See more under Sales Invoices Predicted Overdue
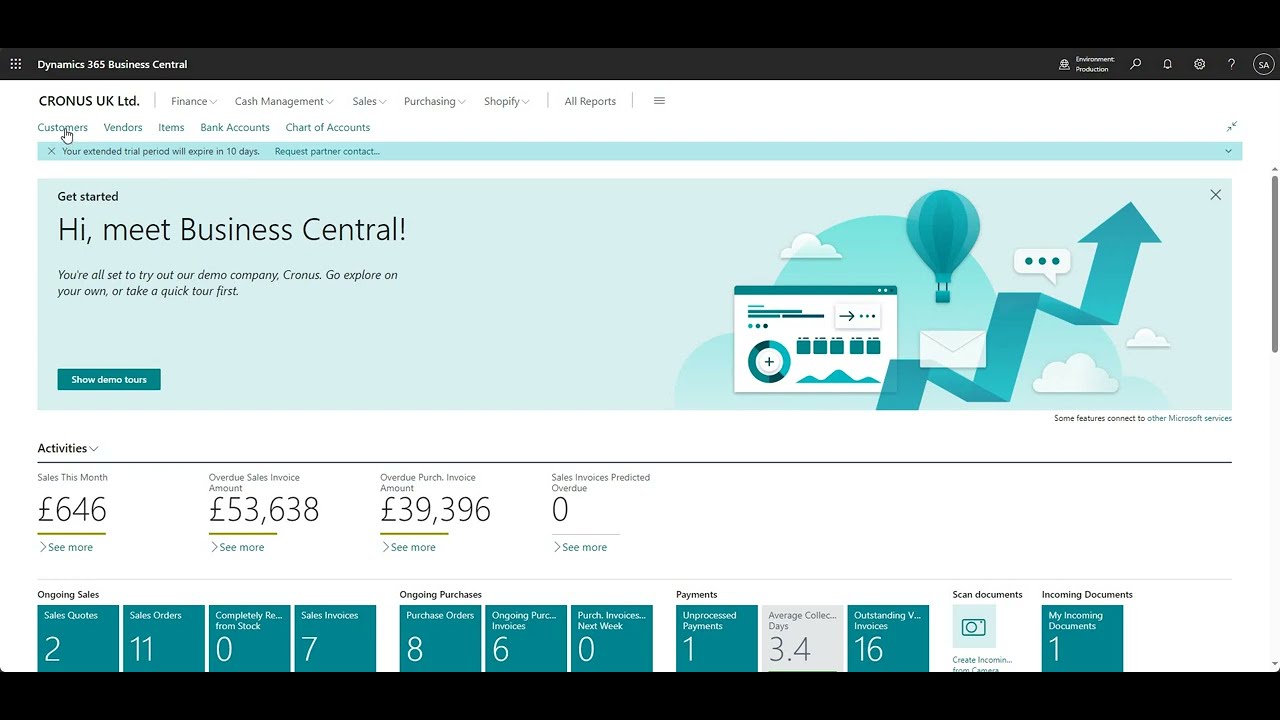This screenshot has height=720, width=1280. click(x=580, y=547)
